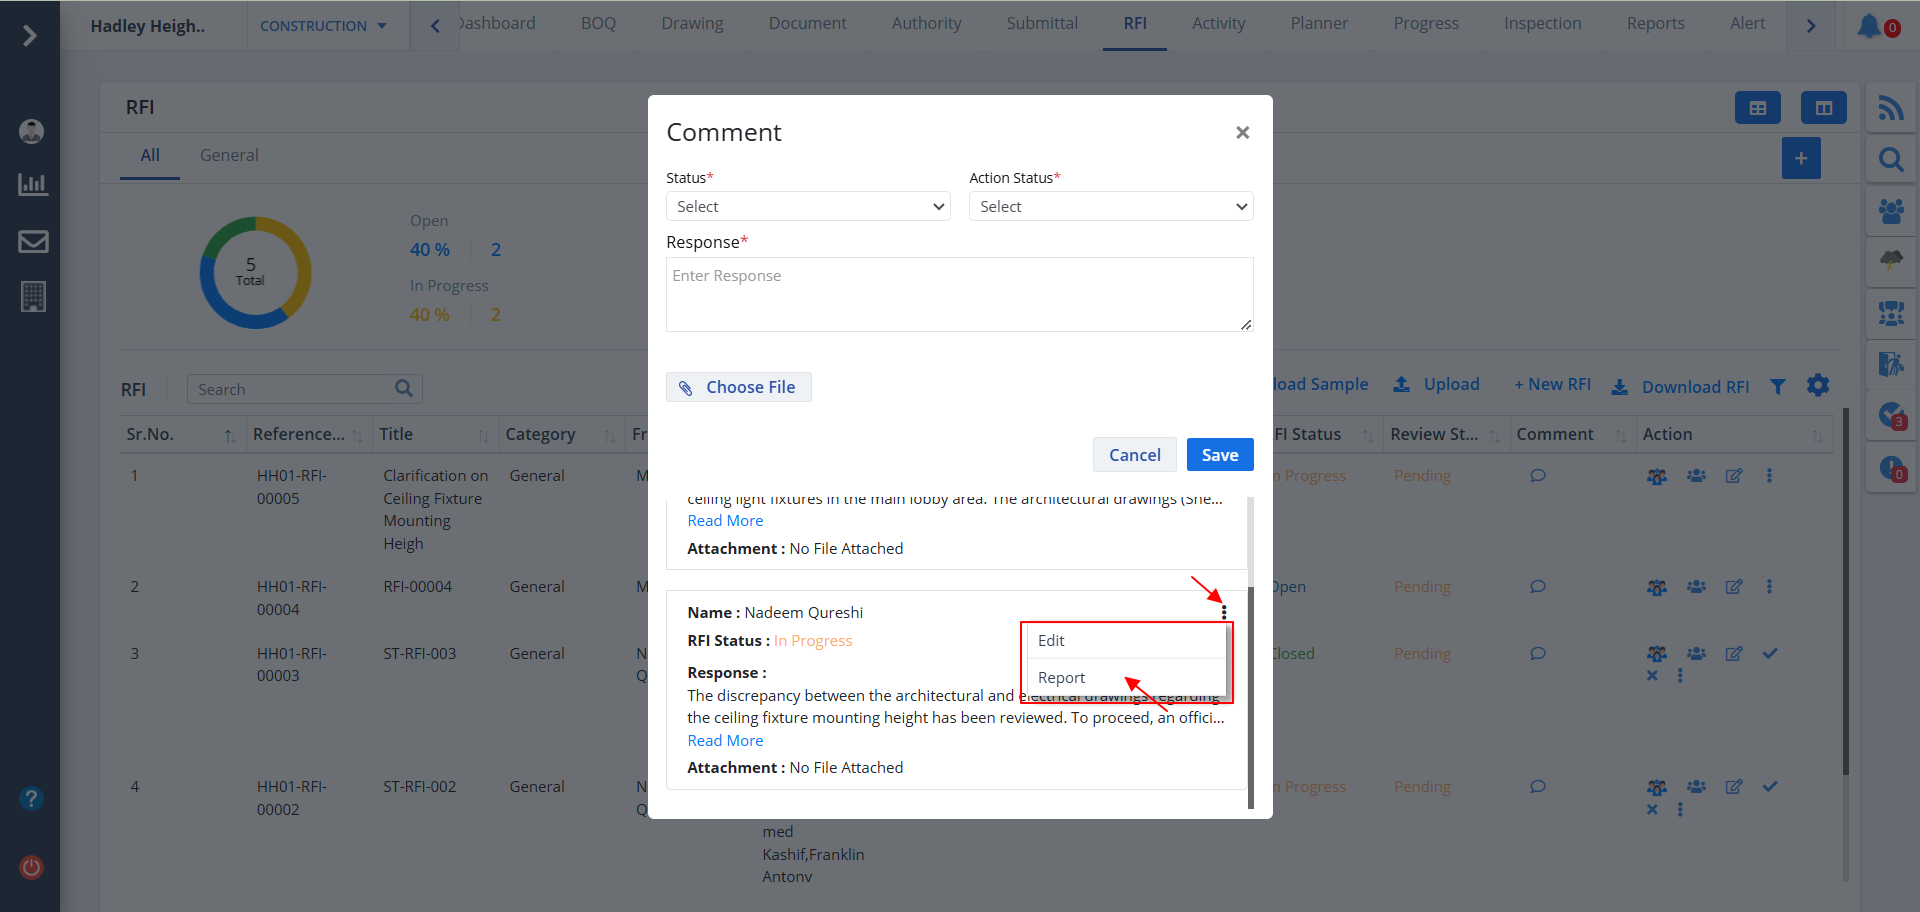
Task: Expand the Action Status dropdown
Action: click(x=1110, y=207)
